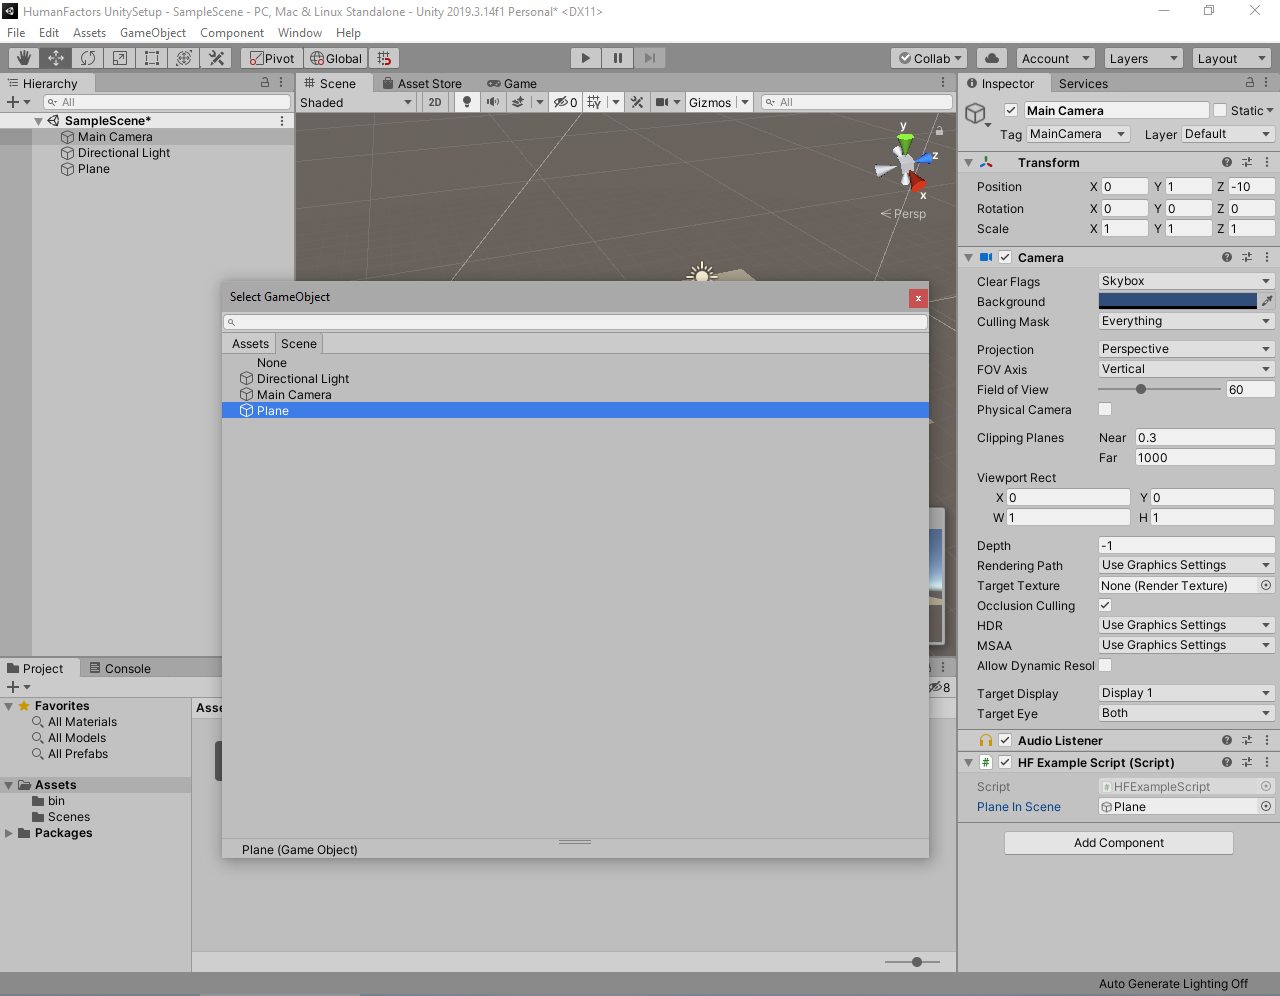
Task: Toggle scene lighting bulb icon
Action: pyautogui.click(x=466, y=102)
